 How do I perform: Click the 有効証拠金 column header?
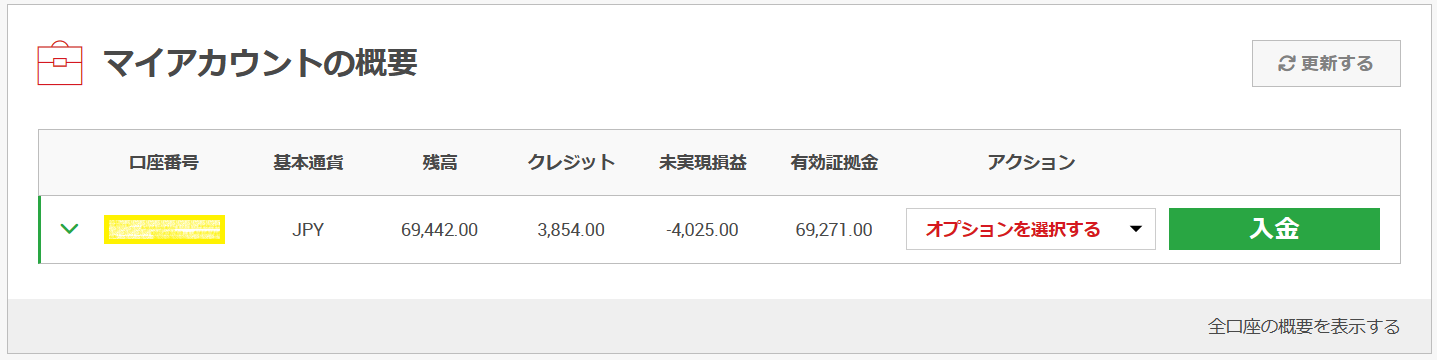point(834,162)
